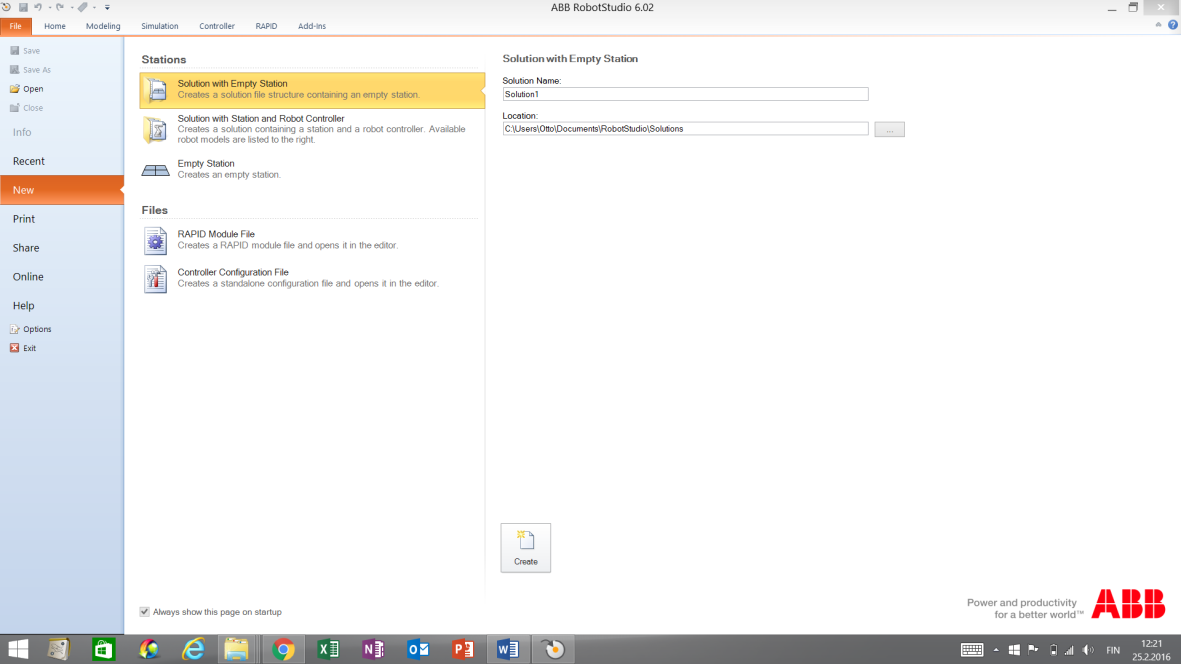Screen dimensions: 1181x664
Task: Click the Action Center flag tray icon
Action: point(1033,650)
